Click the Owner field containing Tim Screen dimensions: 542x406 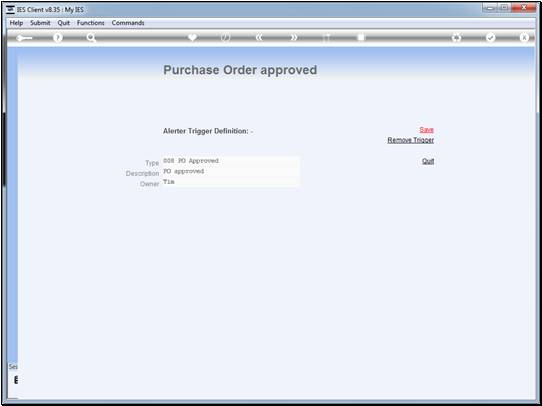[x=231, y=182]
